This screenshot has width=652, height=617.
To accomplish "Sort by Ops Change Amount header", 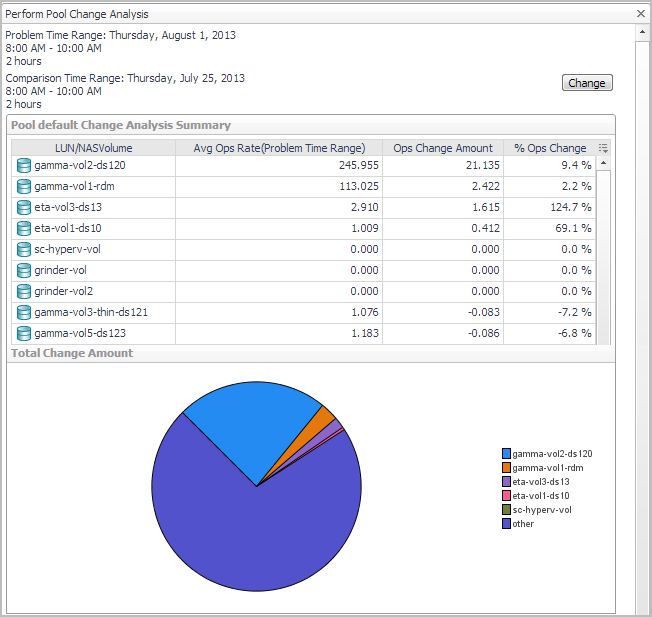I will 443,148.
